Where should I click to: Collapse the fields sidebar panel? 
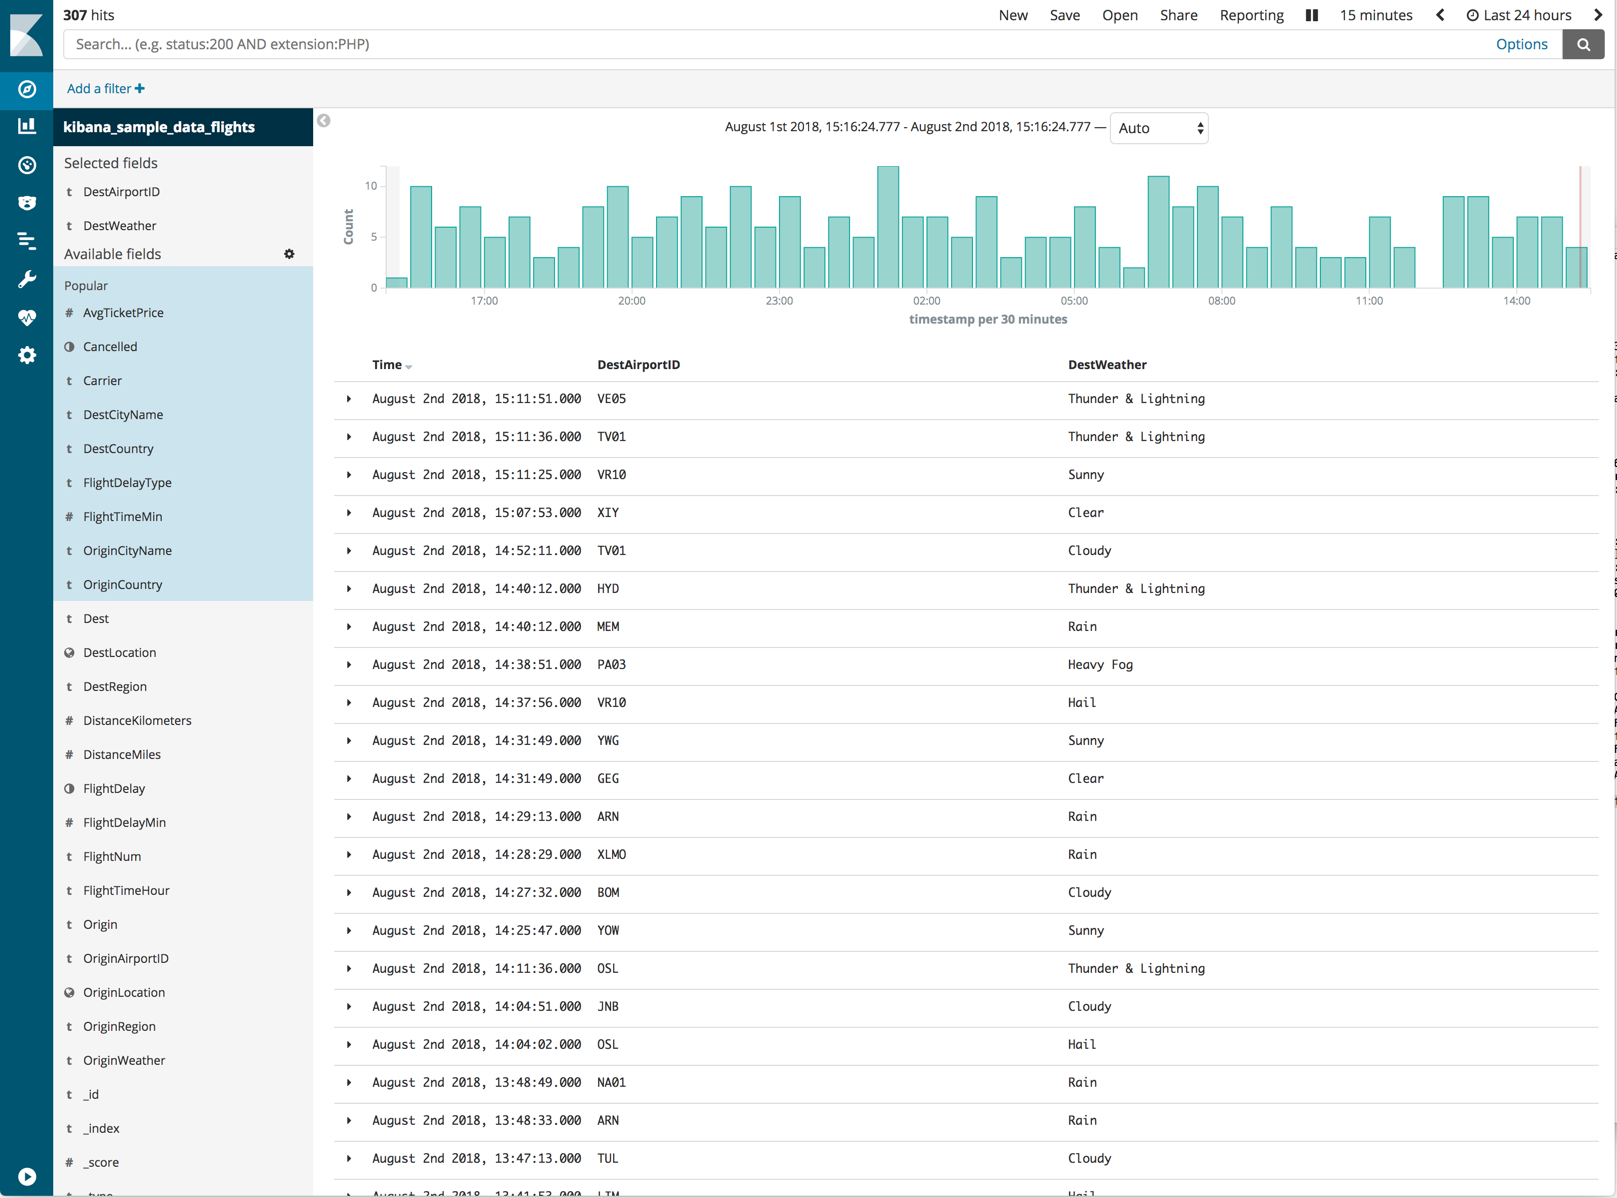tap(324, 121)
